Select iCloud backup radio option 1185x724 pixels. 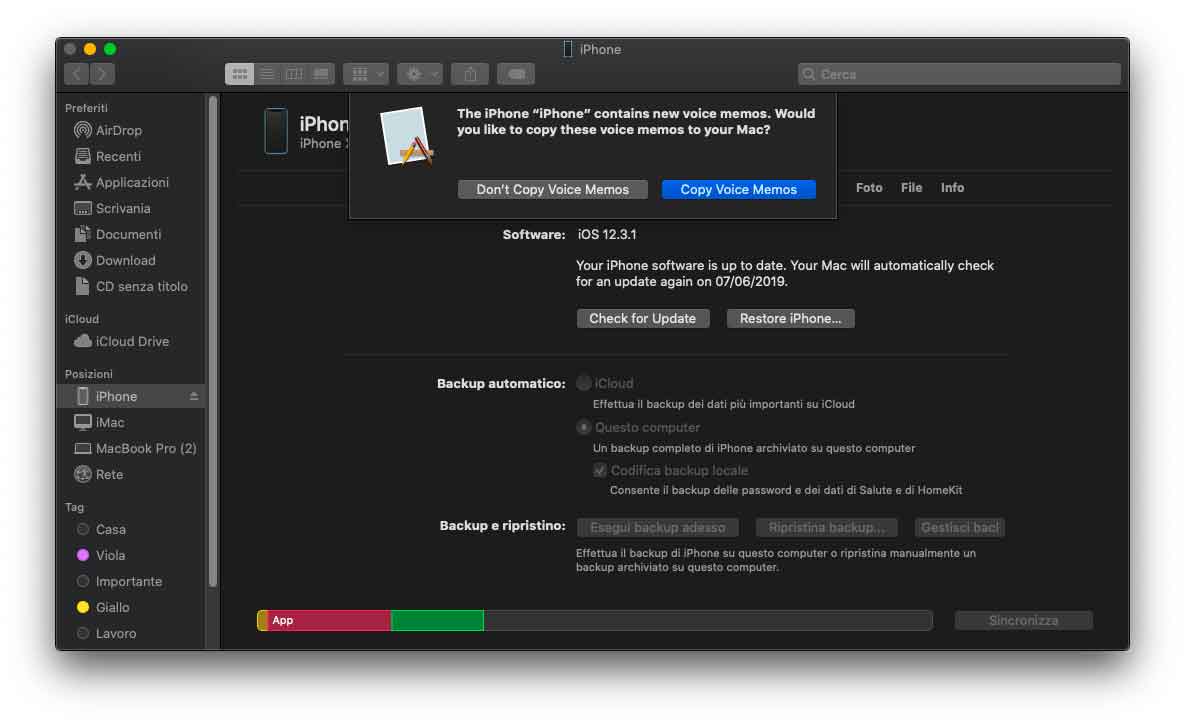pos(583,383)
